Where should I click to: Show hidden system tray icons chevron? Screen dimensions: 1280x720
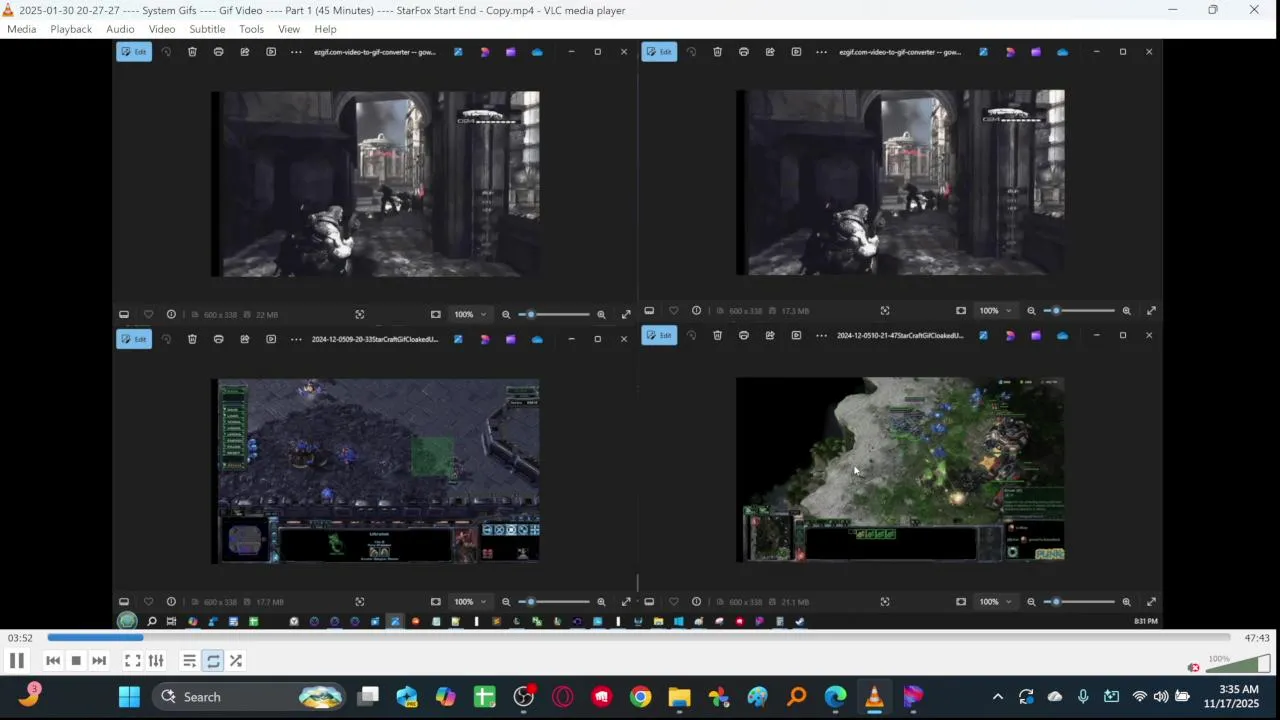point(997,697)
